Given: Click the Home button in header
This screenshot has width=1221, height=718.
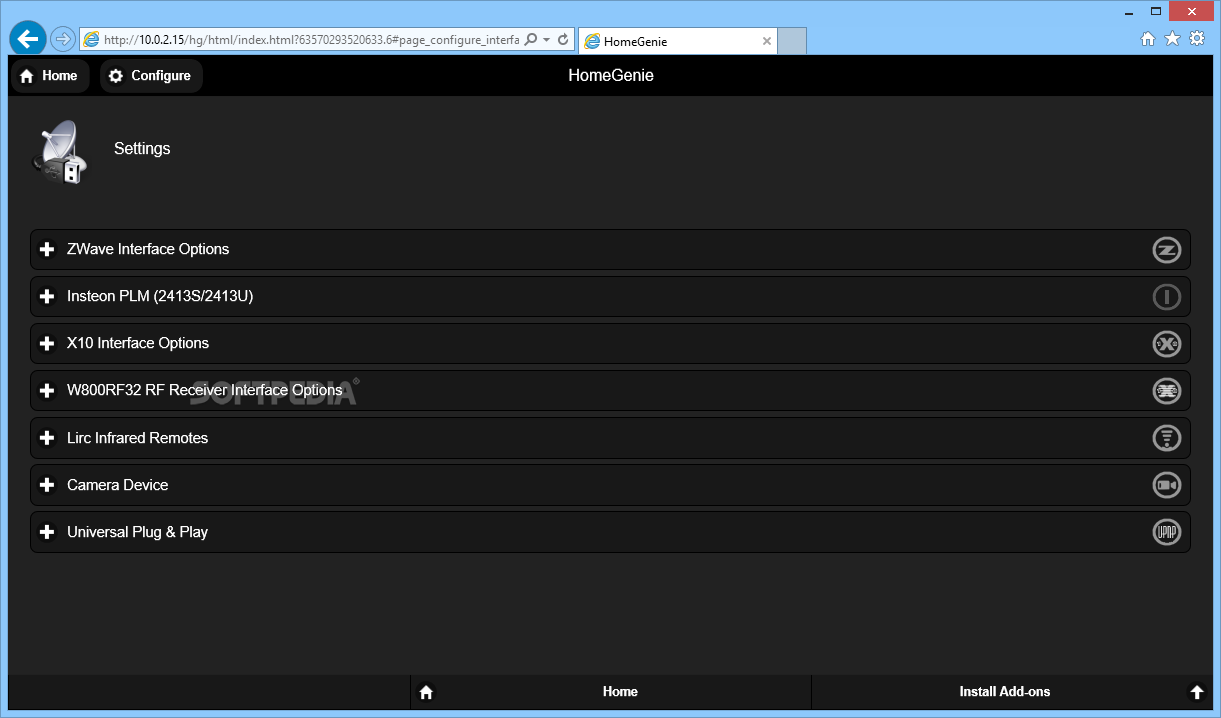Looking at the screenshot, I should 50,76.
